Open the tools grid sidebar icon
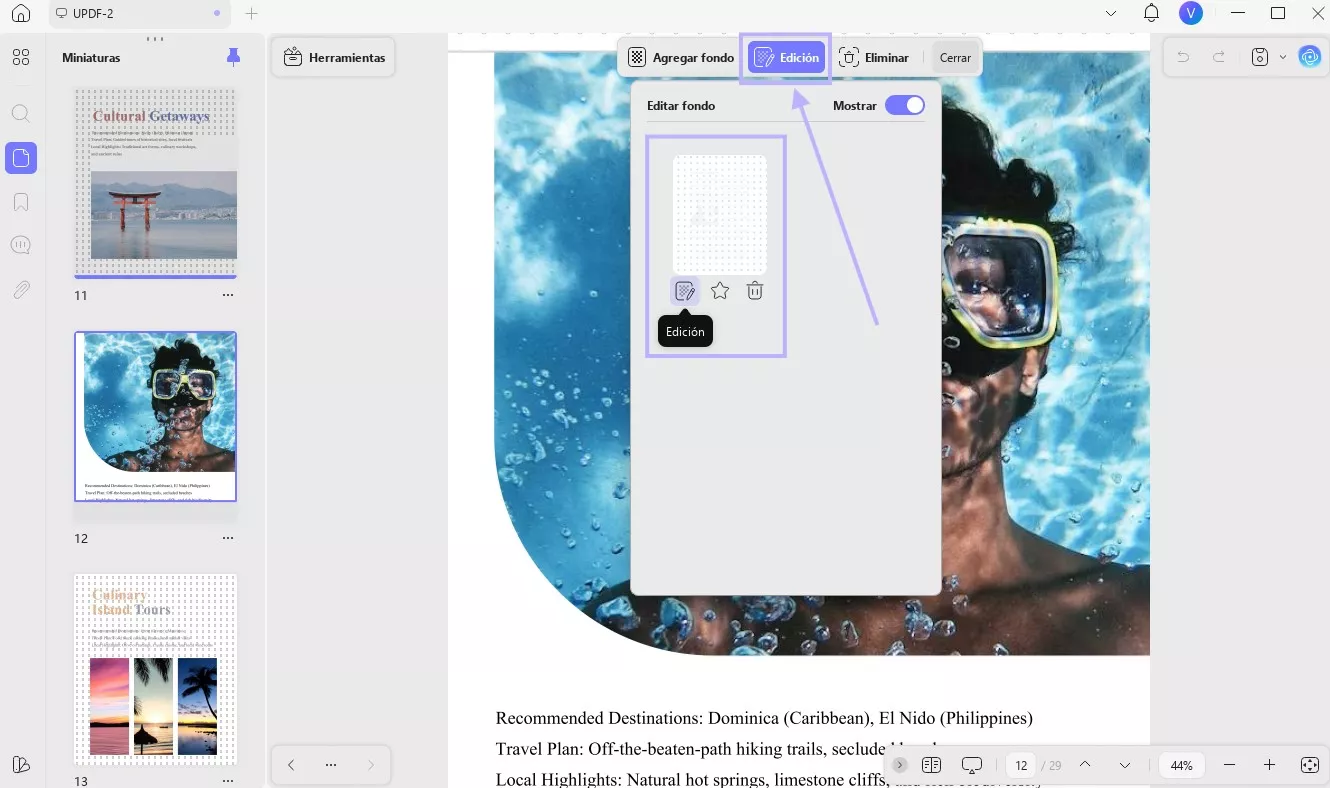 click(x=21, y=57)
